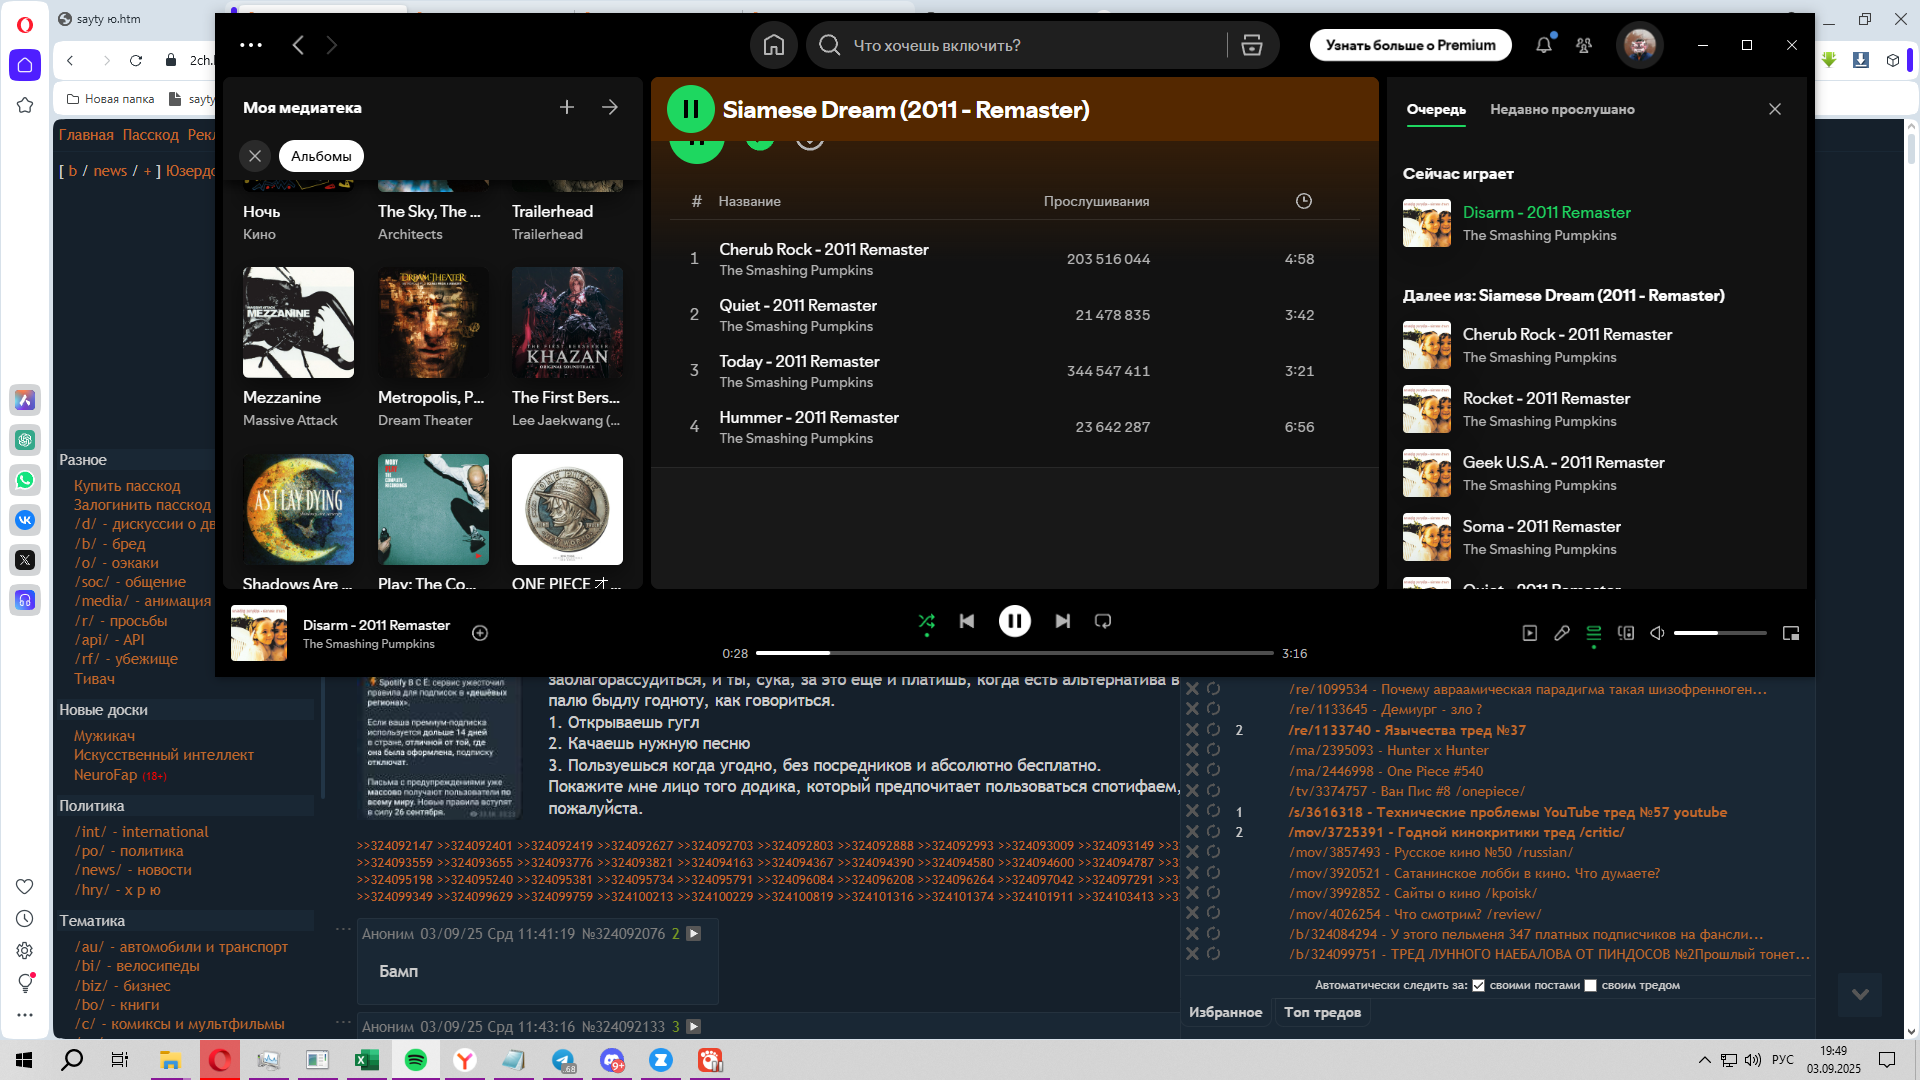Viewport: 1920px width, 1080px height.
Task: Expand post №324092133 with its arrow button
Action: point(694,1027)
